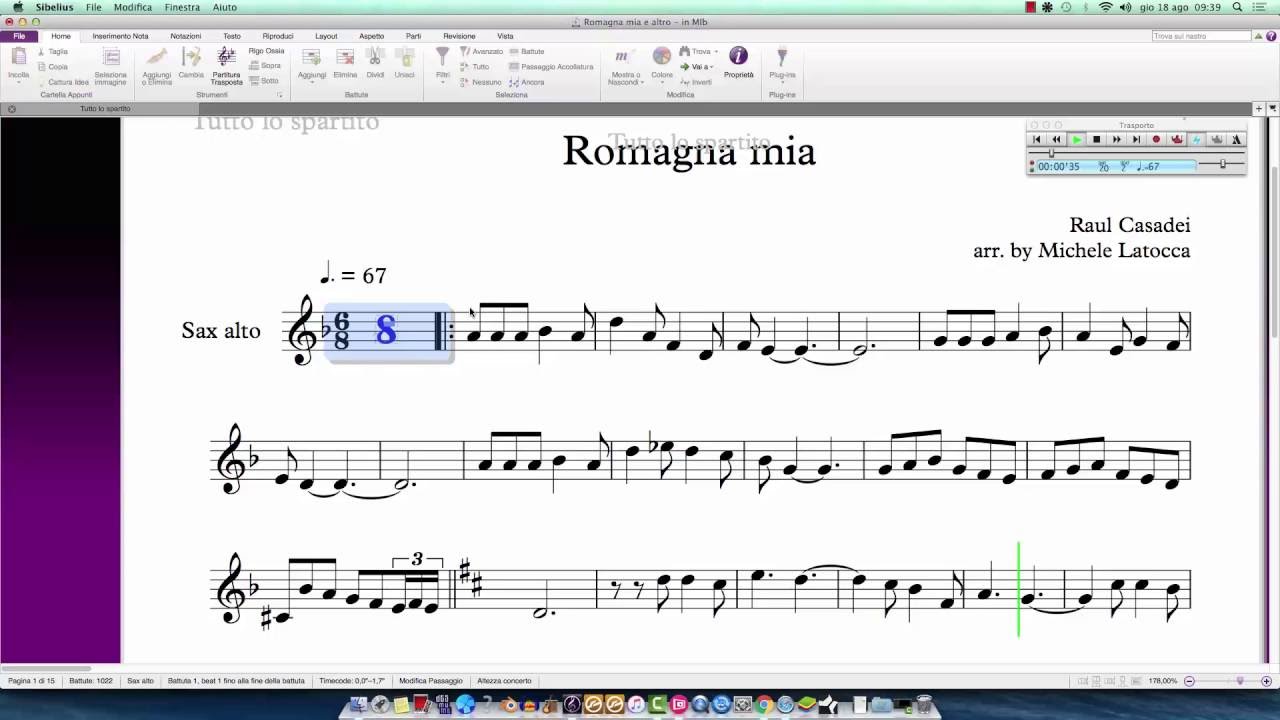
Task: Click the Transport go-to-start button
Action: click(x=1037, y=140)
